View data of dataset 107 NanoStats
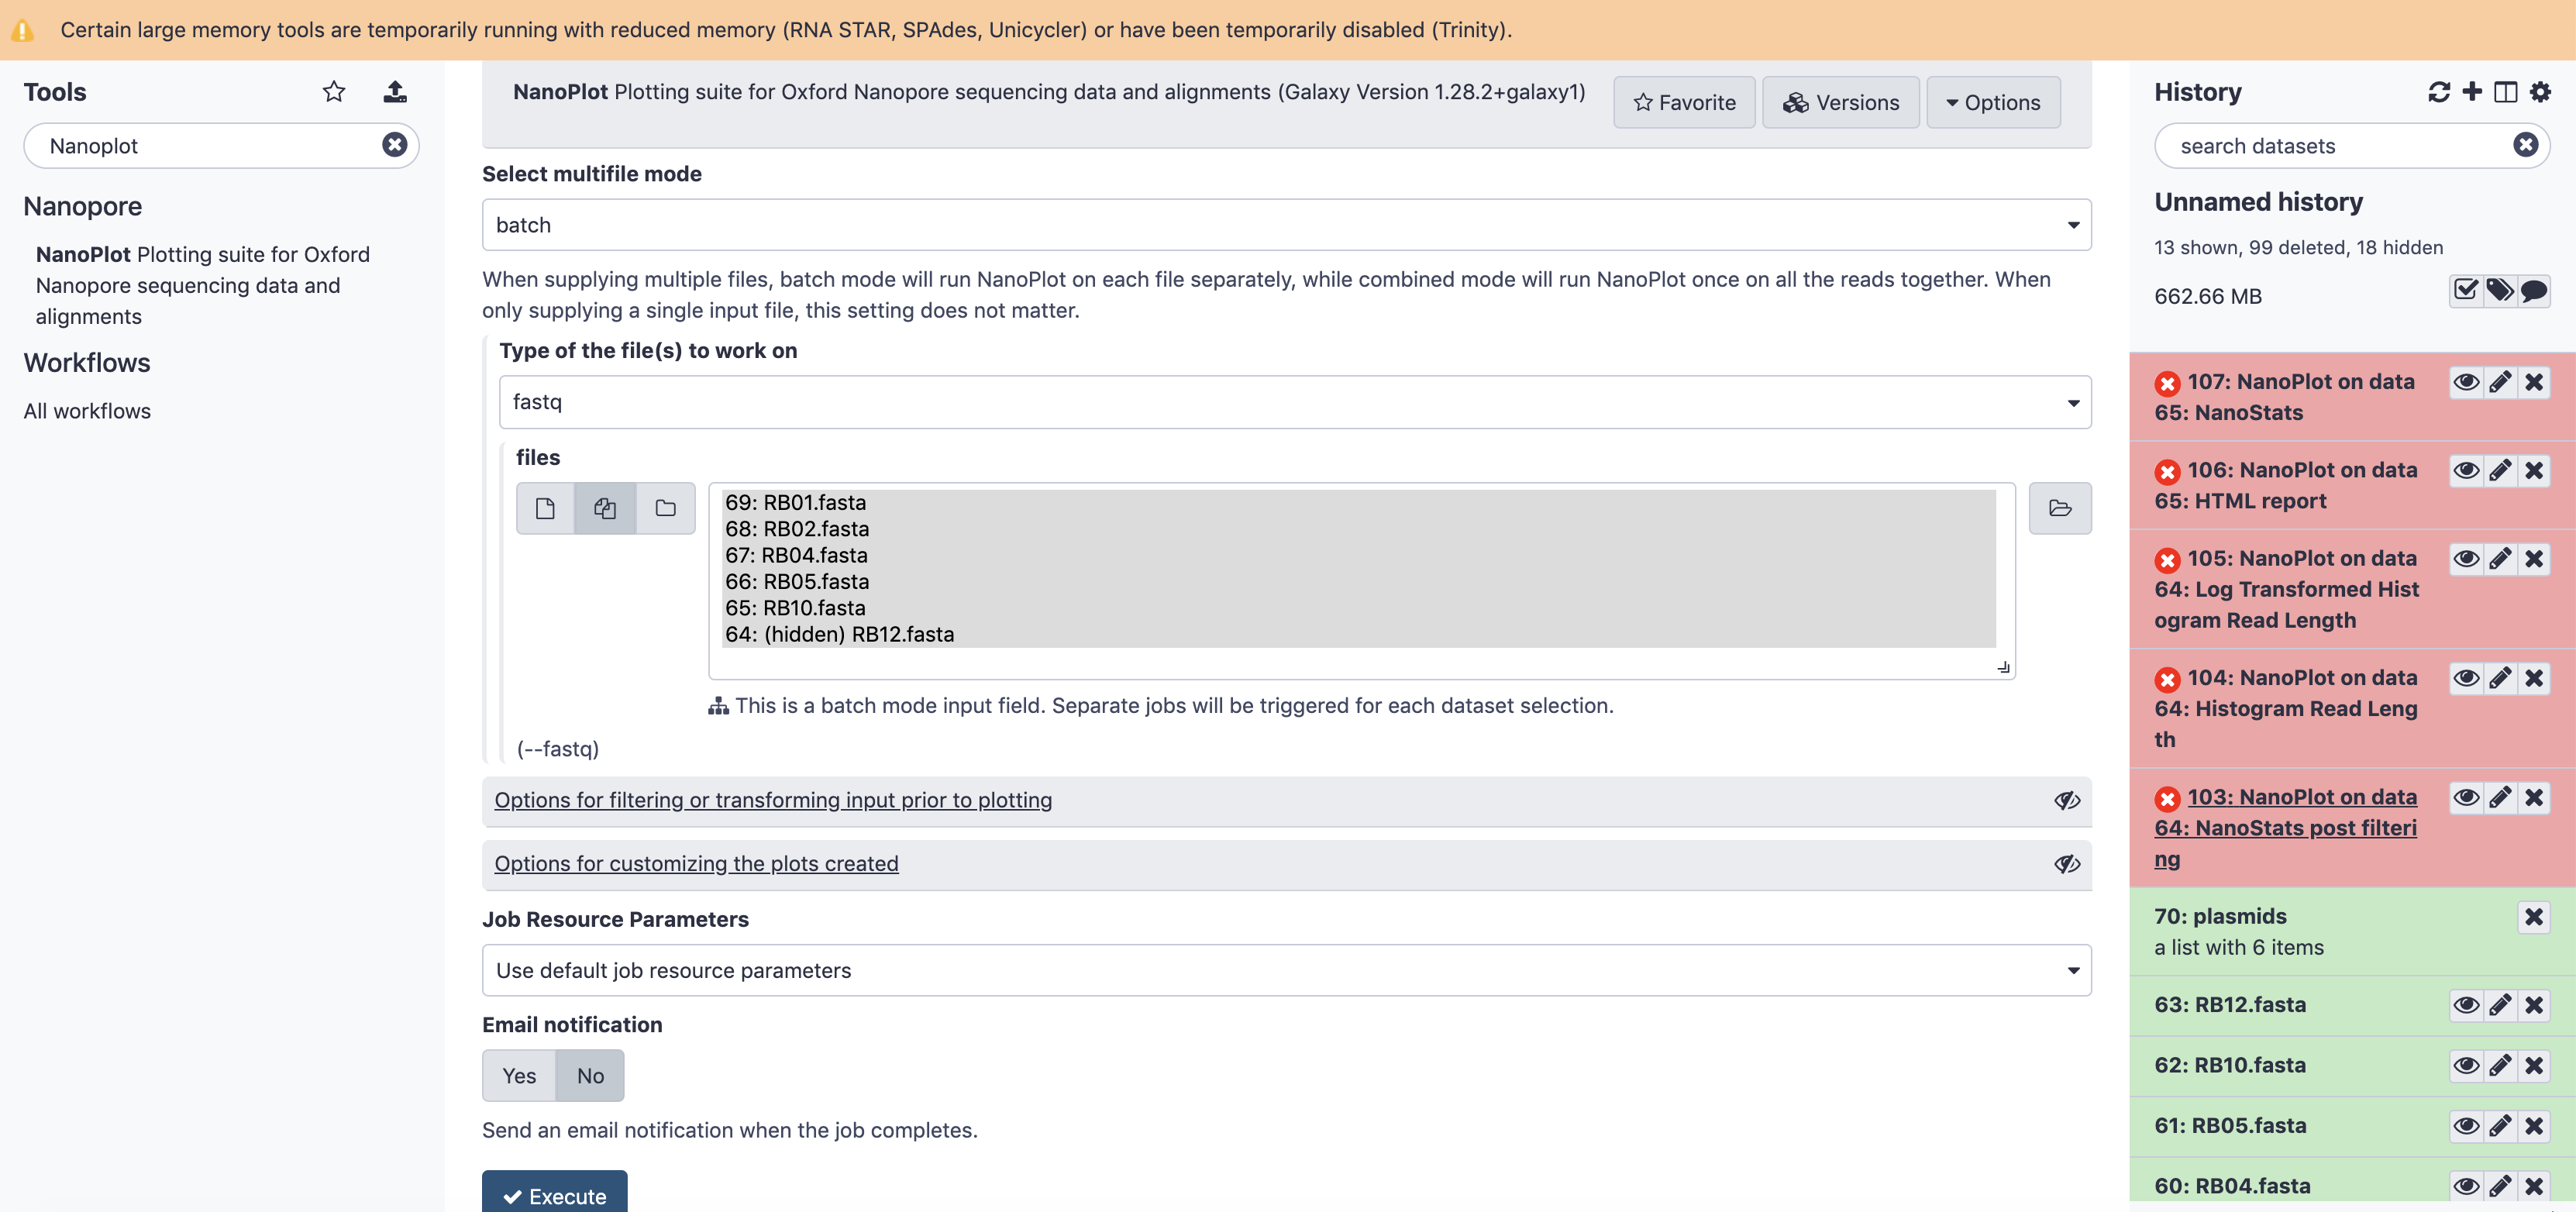This screenshot has height=1212, width=2576. [x=2466, y=382]
